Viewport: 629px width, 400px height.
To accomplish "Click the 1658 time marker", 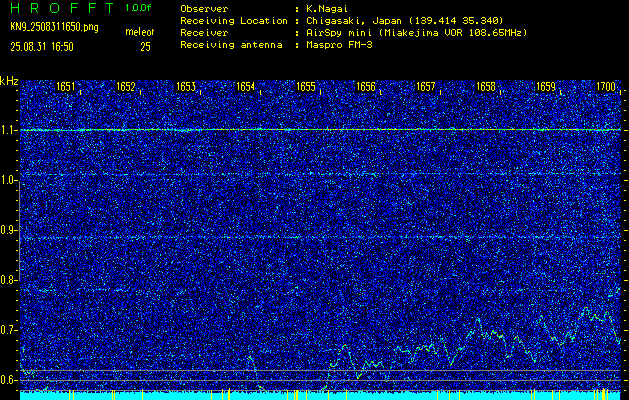I will pyautogui.click(x=486, y=87).
